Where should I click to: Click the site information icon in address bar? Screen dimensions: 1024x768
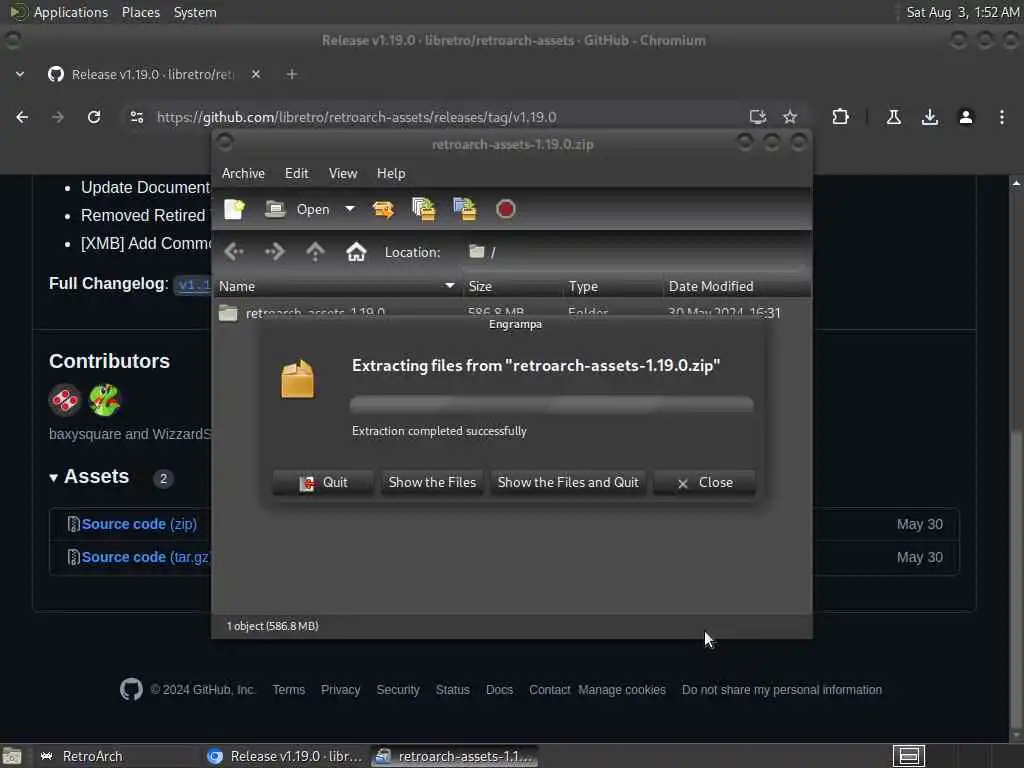pyautogui.click(x=136, y=117)
